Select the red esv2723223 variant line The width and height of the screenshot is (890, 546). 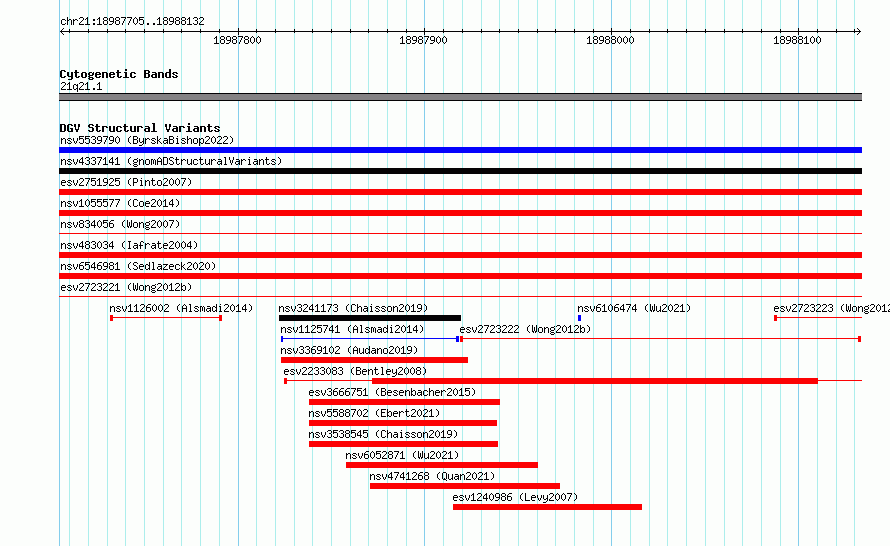818,318
